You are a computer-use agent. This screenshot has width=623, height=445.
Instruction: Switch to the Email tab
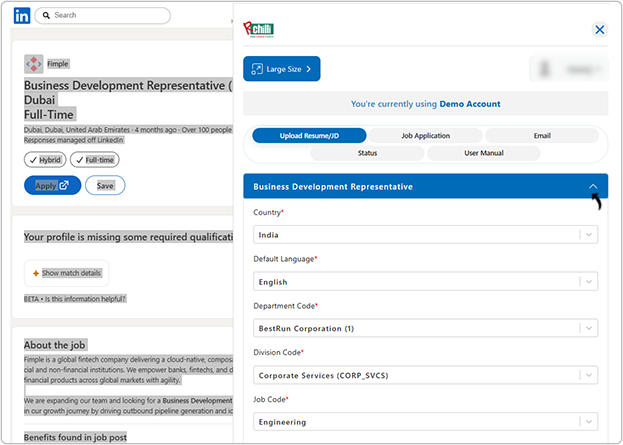point(541,136)
